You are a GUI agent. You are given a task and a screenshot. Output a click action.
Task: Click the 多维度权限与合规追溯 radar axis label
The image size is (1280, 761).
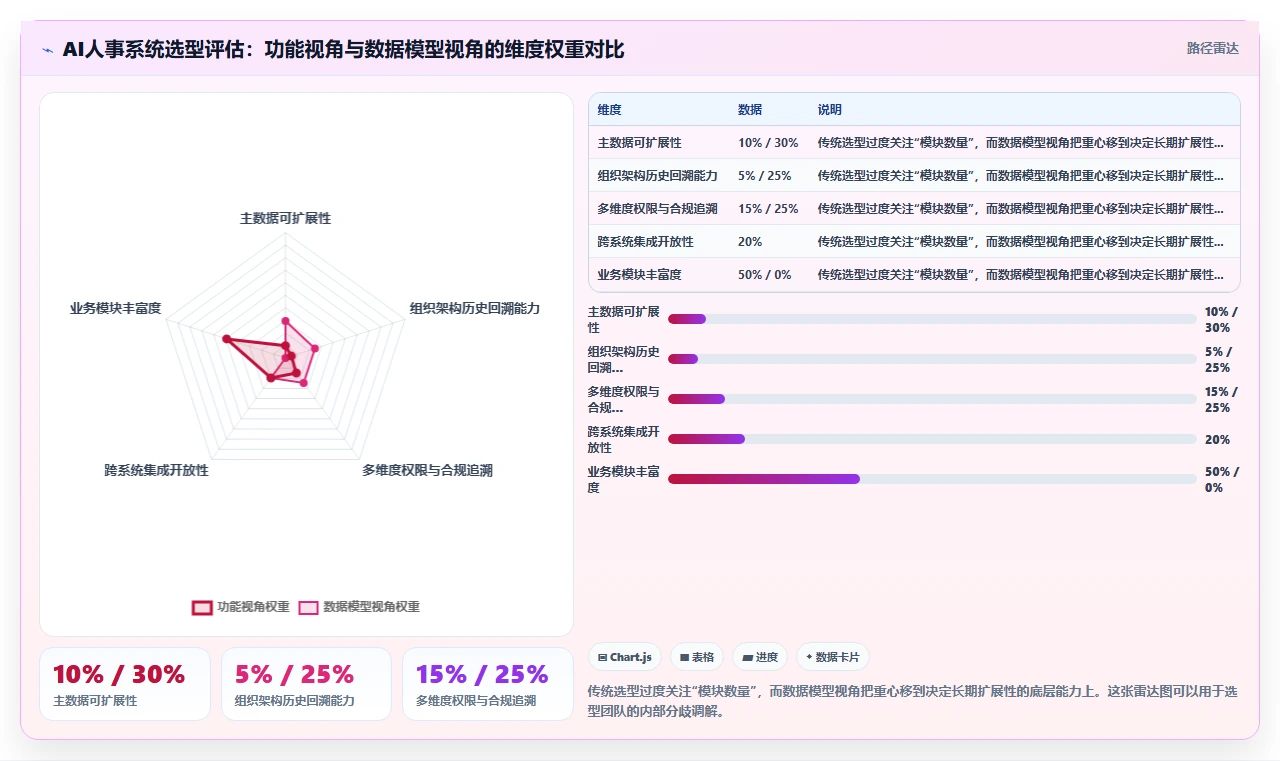click(427, 470)
